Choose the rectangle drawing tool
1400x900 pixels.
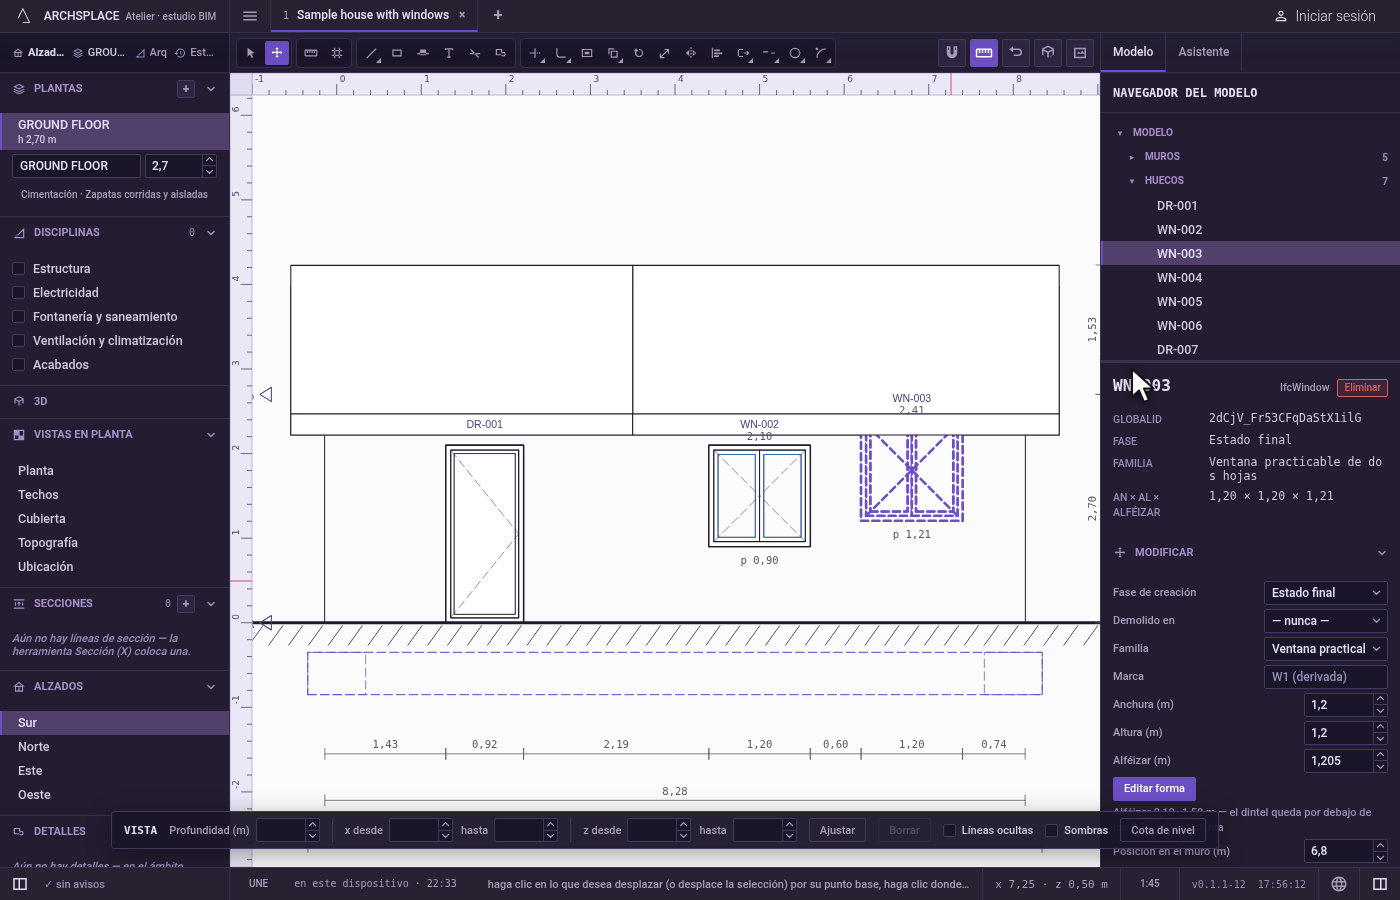click(397, 53)
